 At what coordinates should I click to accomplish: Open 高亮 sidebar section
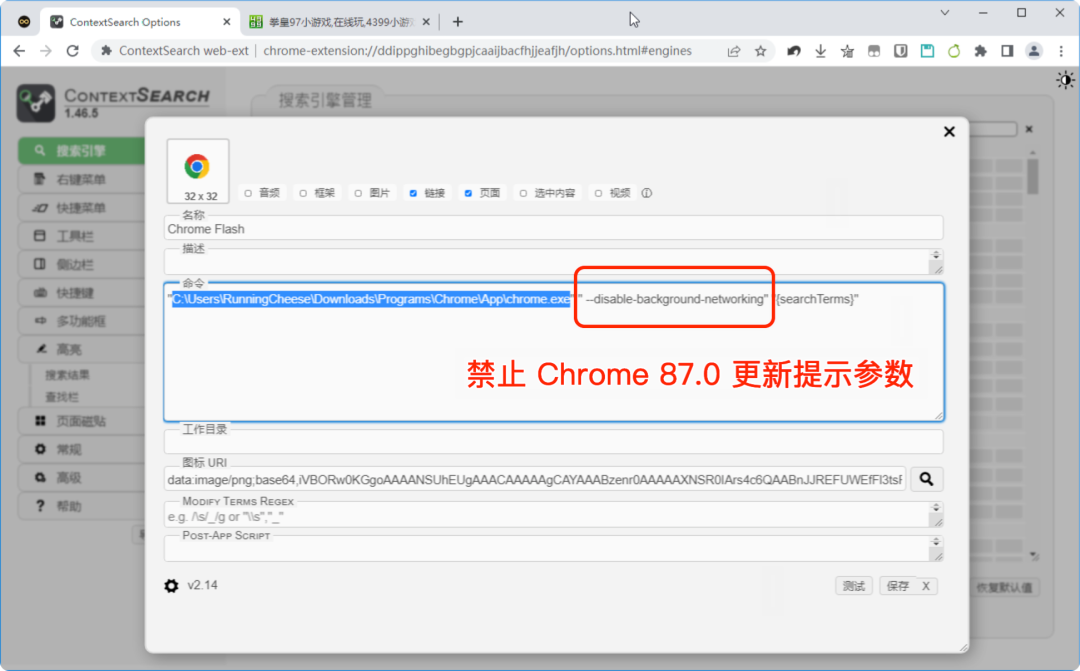81,349
